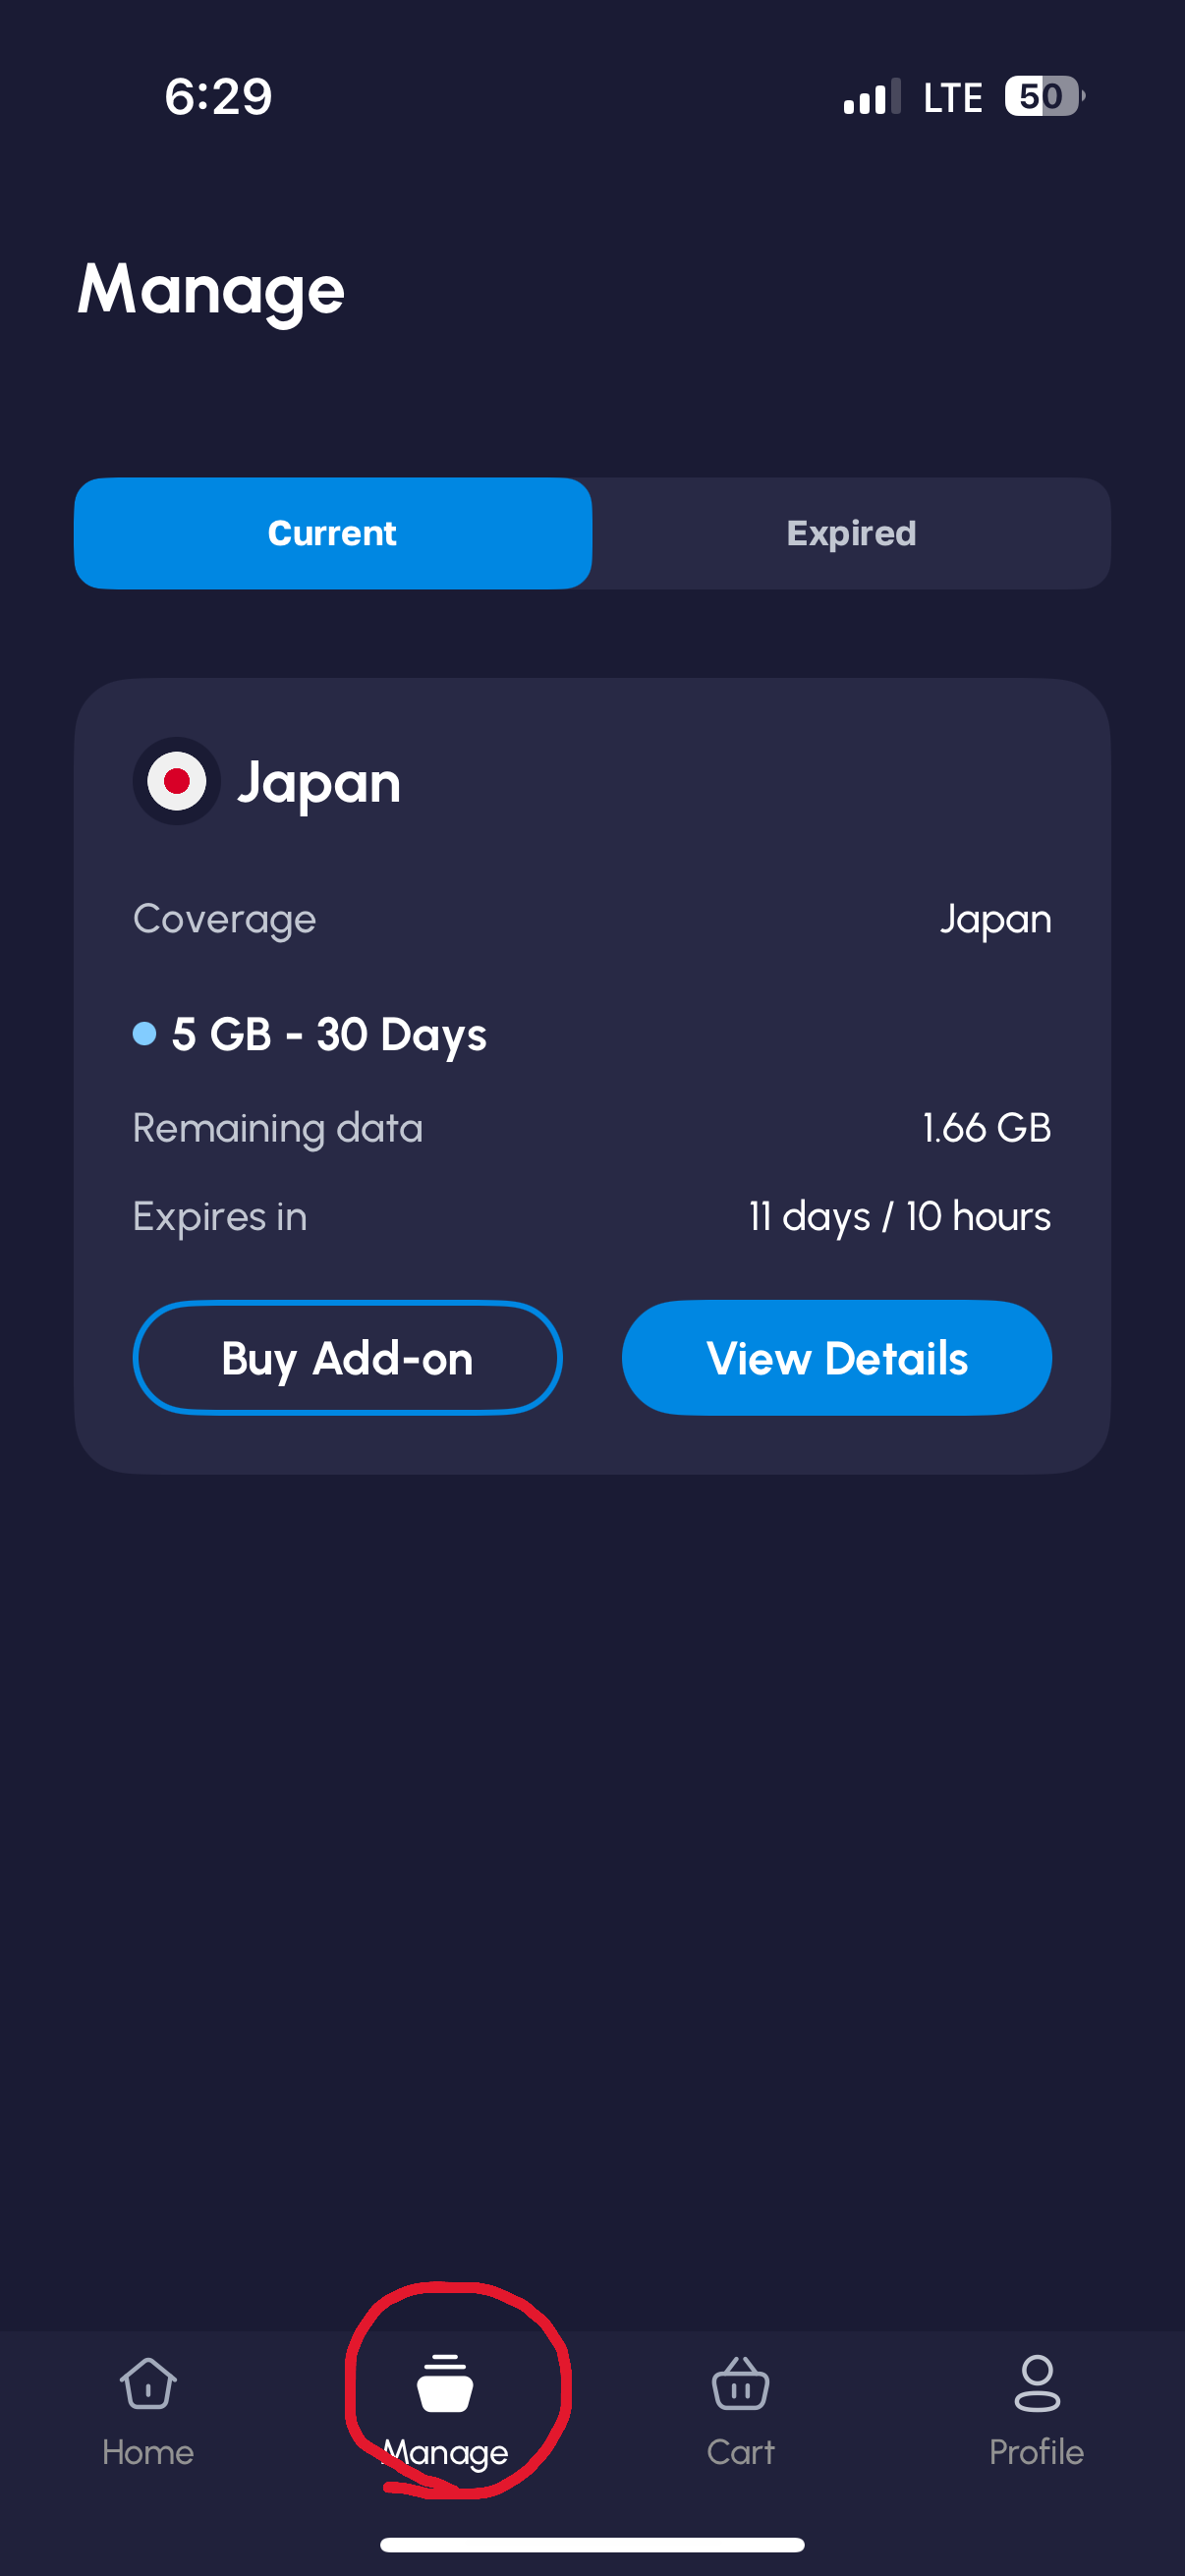
Task: Tap the 1.66 GB remaining data value
Action: 986,1128
